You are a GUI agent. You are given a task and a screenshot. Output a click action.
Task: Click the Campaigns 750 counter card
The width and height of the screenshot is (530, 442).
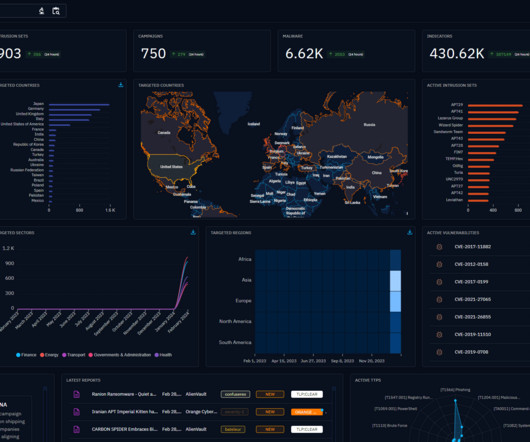[202, 51]
